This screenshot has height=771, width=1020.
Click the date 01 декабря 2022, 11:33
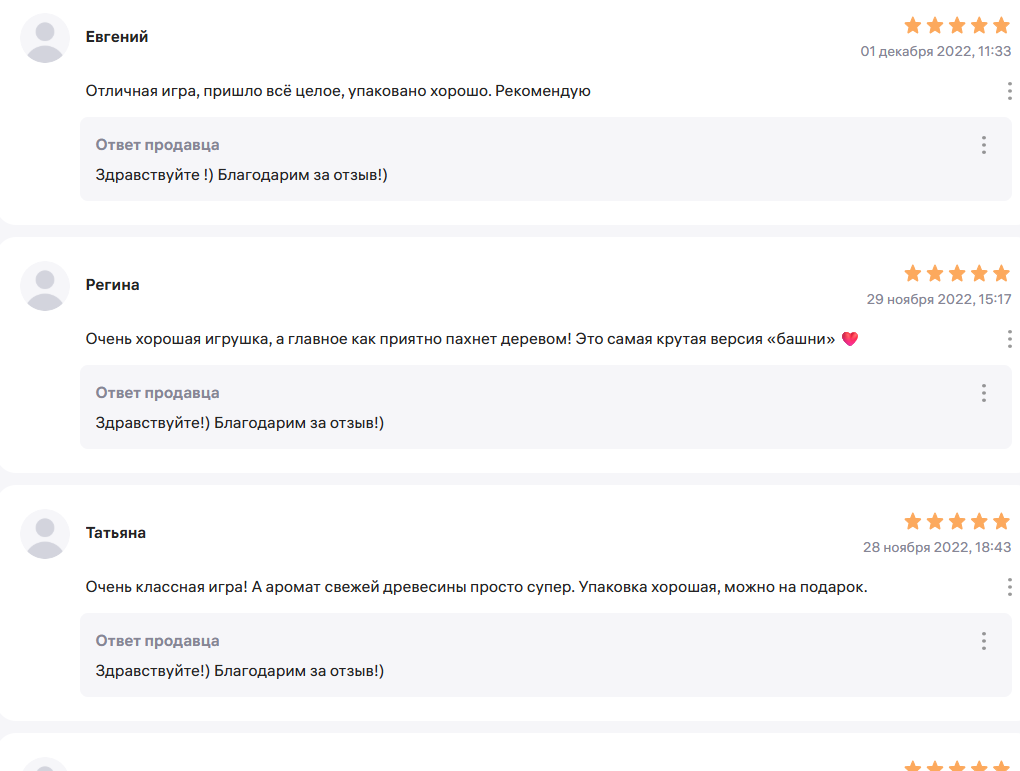935,51
